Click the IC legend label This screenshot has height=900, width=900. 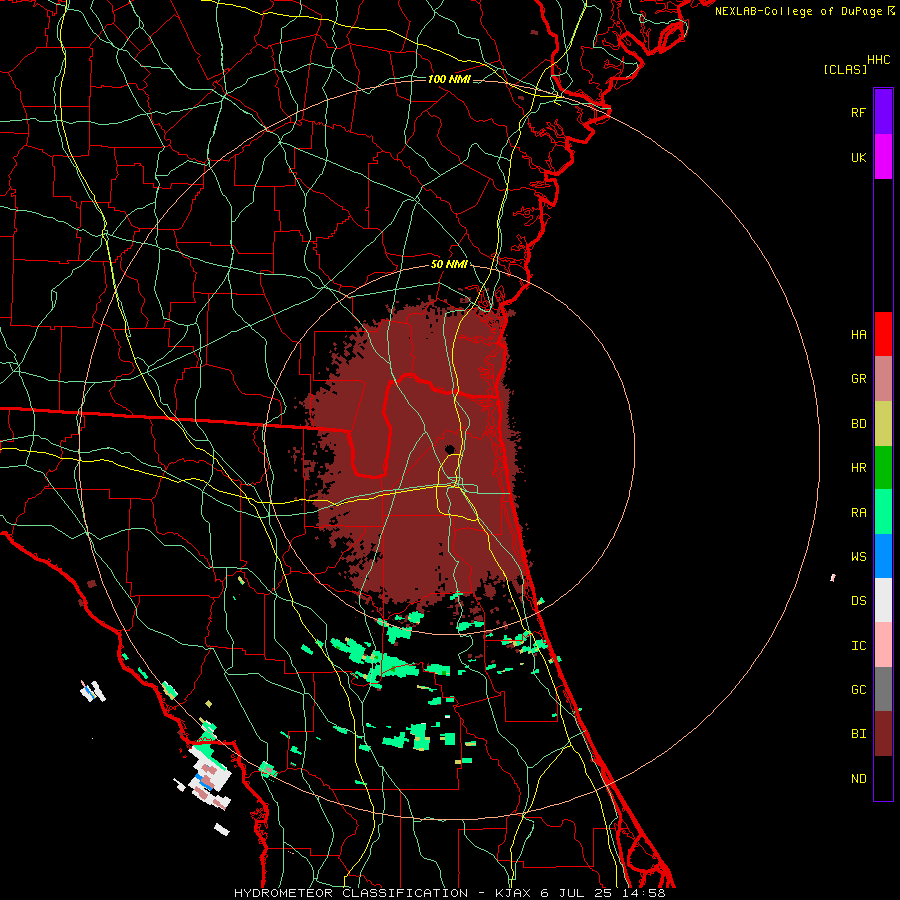coord(858,645)
